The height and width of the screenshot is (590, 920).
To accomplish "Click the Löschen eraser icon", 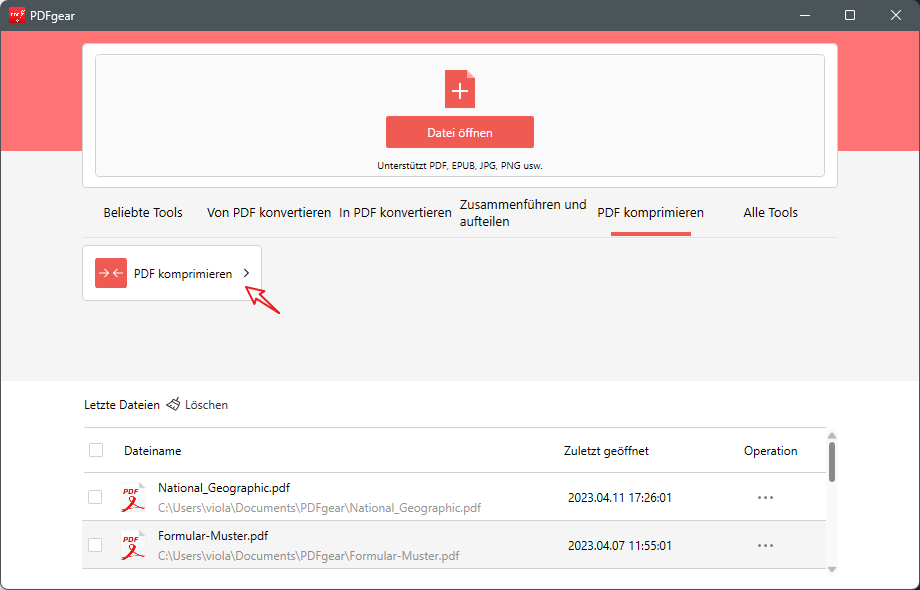I will pyautogui.click(x=174, y=404).
